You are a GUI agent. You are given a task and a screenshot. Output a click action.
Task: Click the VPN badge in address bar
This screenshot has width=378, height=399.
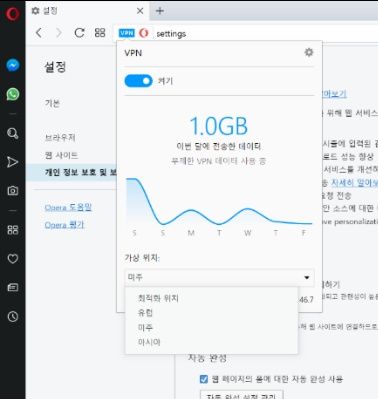[127, 33]
